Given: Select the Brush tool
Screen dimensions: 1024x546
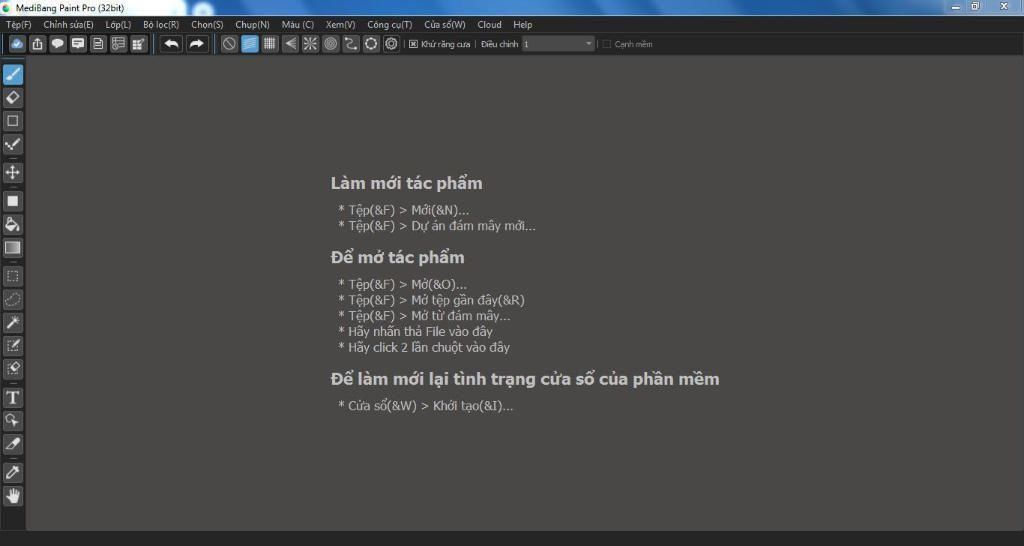Looking at the screenshot, I should [x=12, y=74].
